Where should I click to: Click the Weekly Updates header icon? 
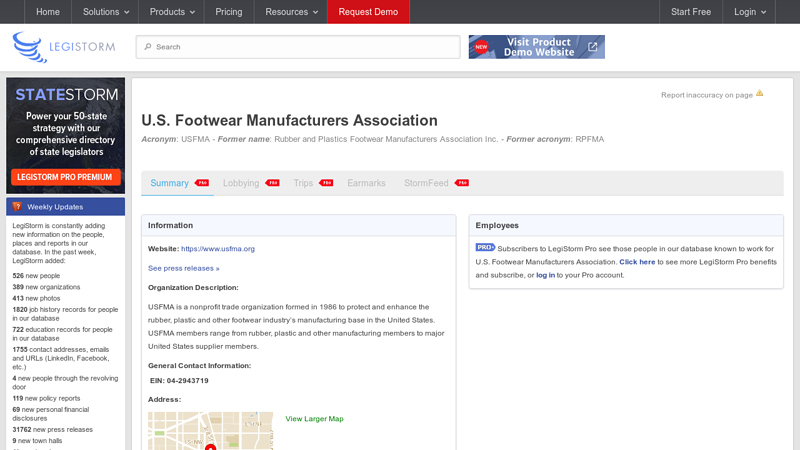(x=17, y=207)
